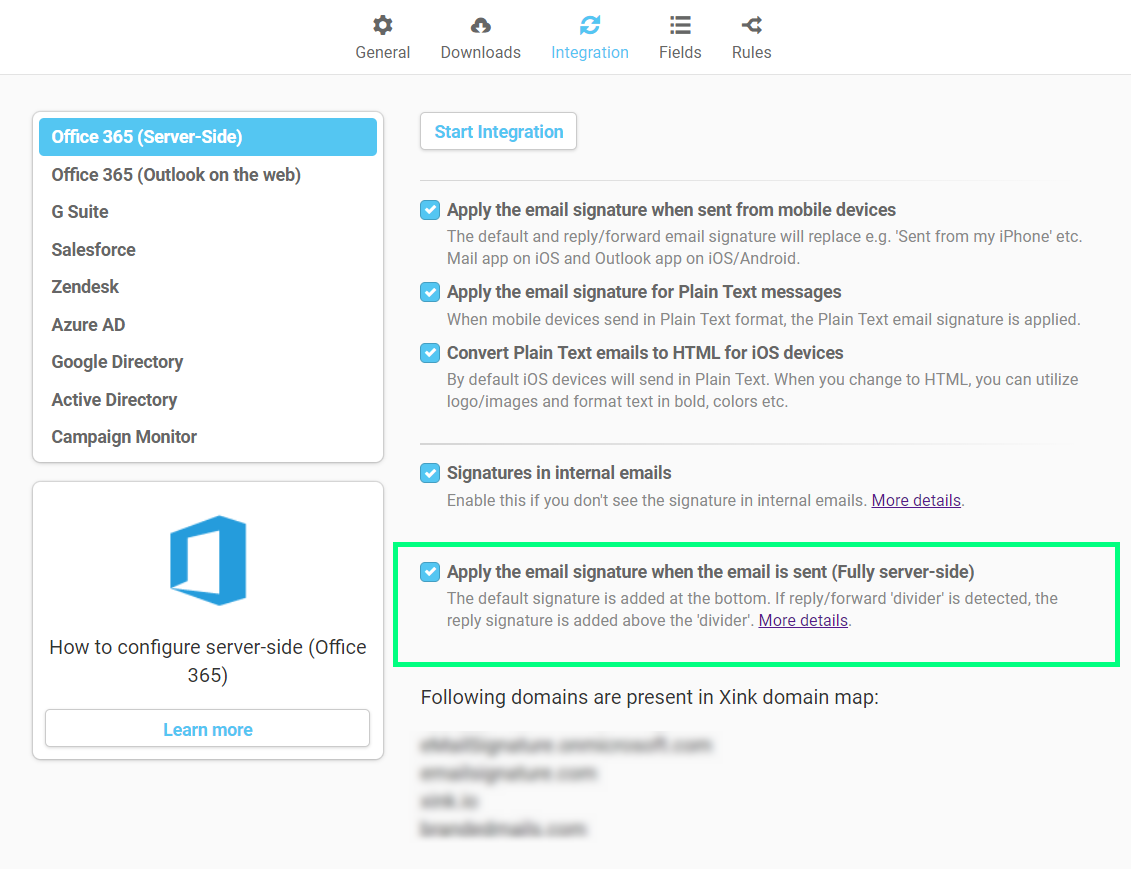Click 'Apply the email signature when sent from mobile devices' label

click(671, 210)
